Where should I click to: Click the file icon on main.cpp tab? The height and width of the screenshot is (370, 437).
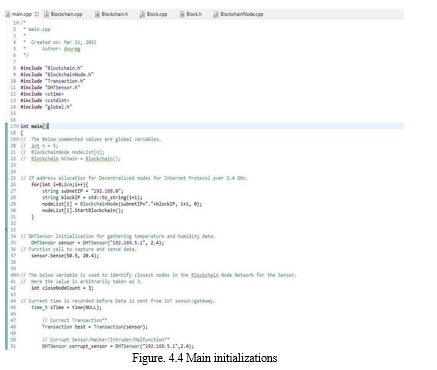click(x=8, y=14)
